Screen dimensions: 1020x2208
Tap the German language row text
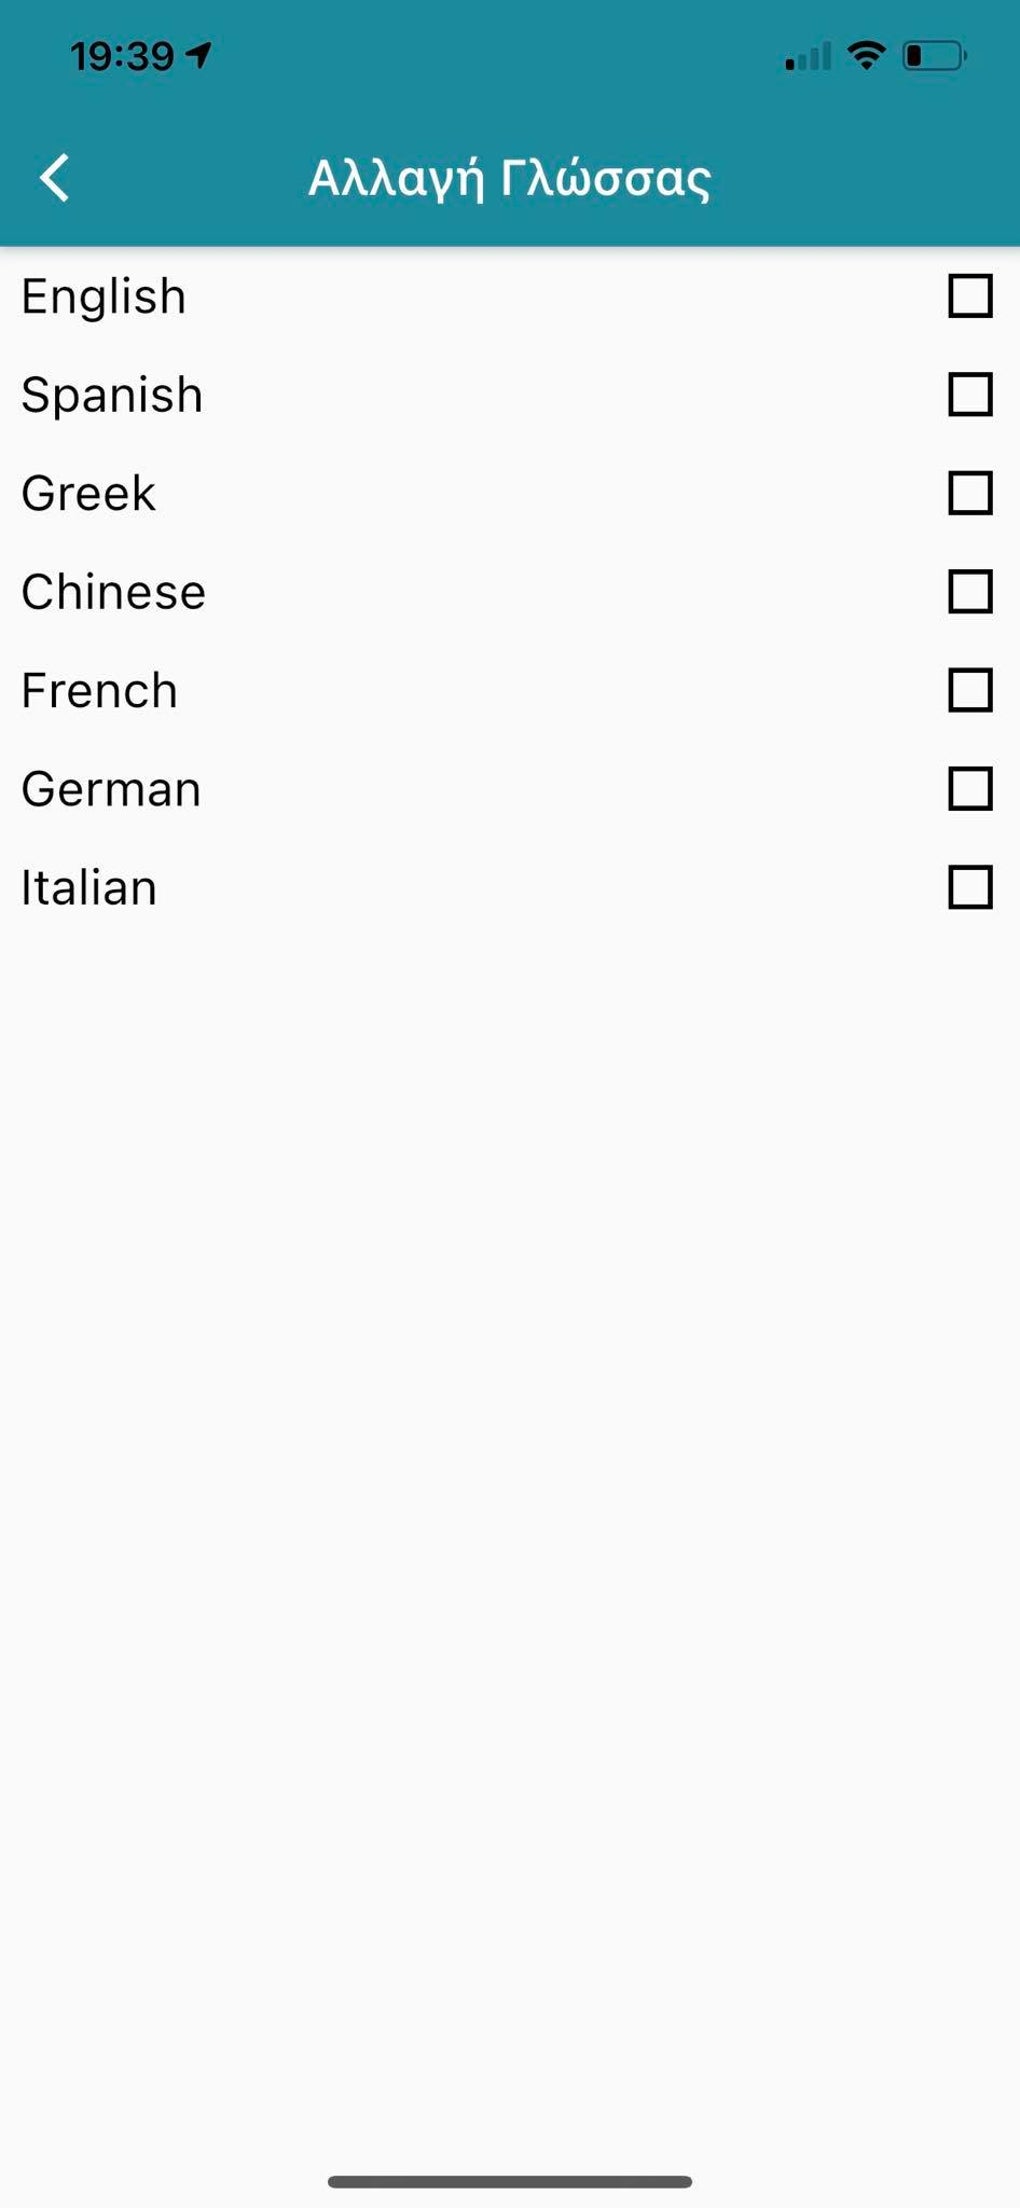111,788
